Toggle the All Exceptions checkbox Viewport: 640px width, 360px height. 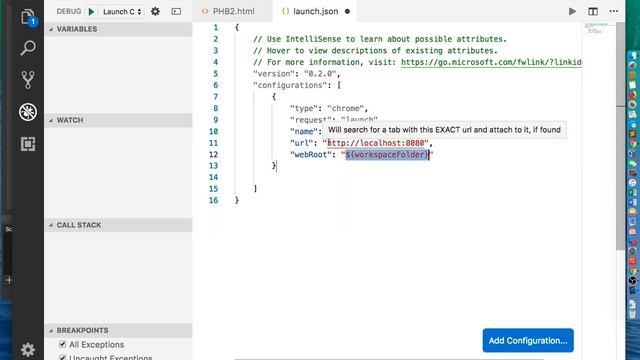[62, 344]
